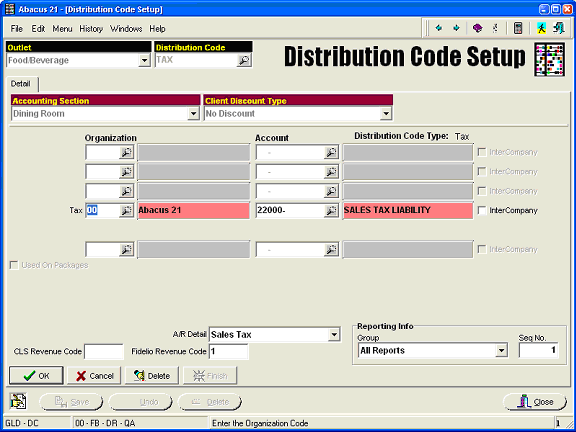Screen dimensions: 576x432
Task: Open the Help menu
Action: point(157,29)
